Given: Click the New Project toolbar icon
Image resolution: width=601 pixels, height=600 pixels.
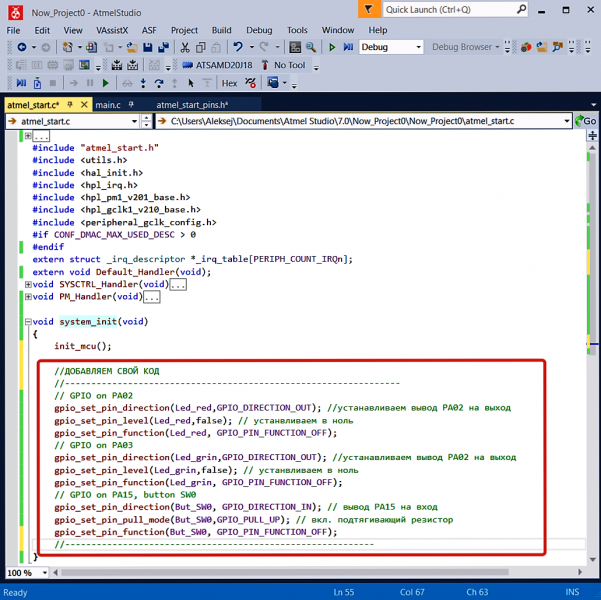Looking at the screenshot, I should pyautogui.click(x=68, y=47).
